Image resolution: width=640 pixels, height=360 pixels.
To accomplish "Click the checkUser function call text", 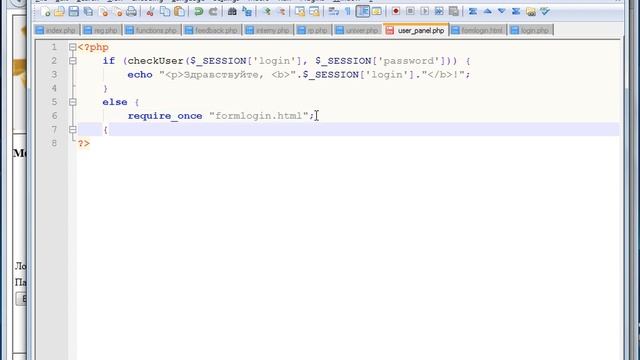I will click(156, 61).
